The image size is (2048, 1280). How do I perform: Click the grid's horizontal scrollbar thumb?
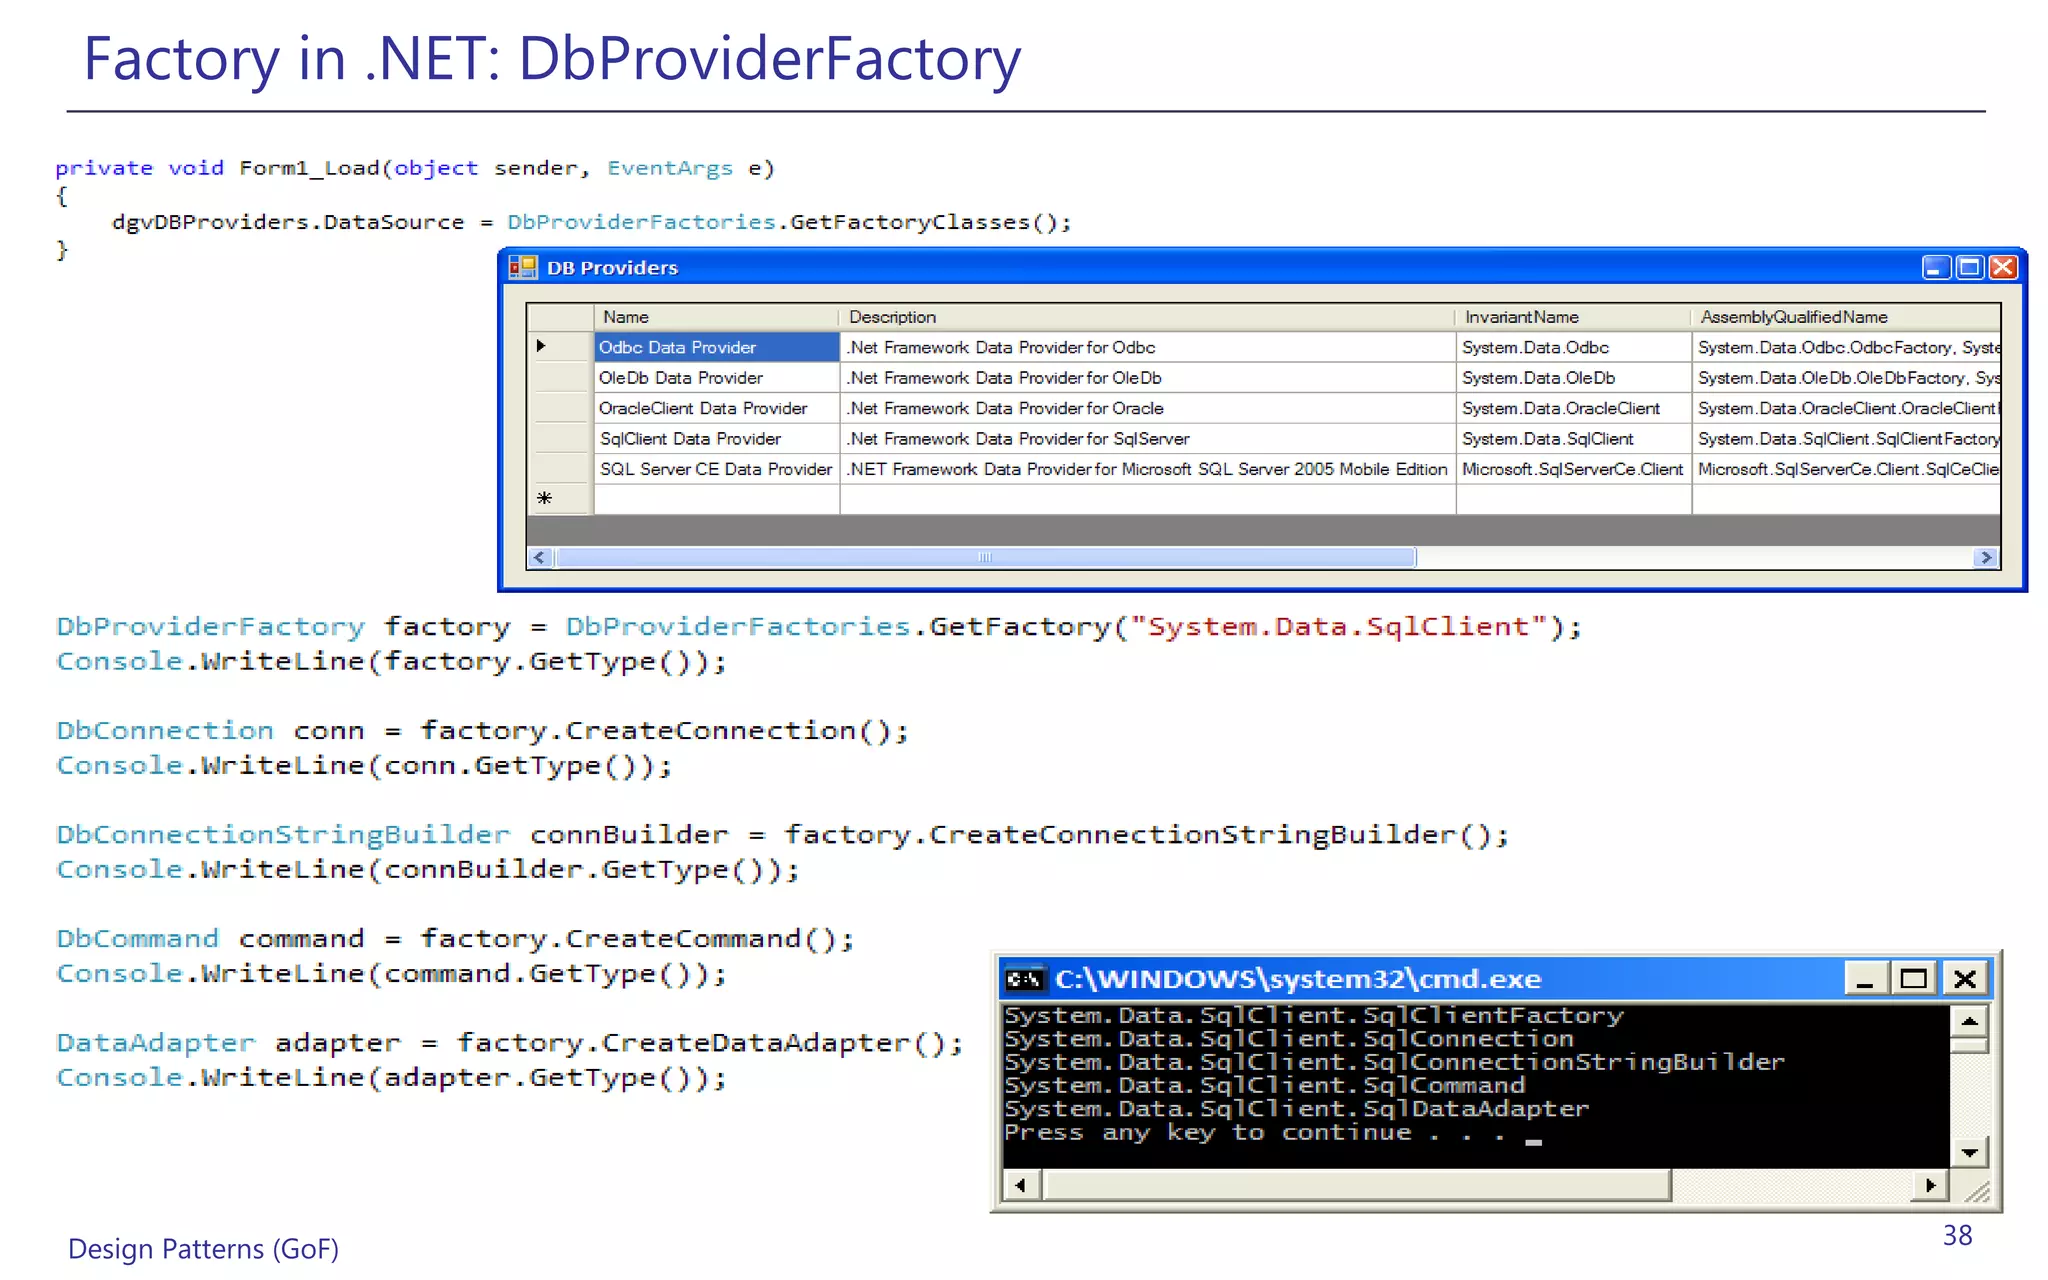pos(985,558)
